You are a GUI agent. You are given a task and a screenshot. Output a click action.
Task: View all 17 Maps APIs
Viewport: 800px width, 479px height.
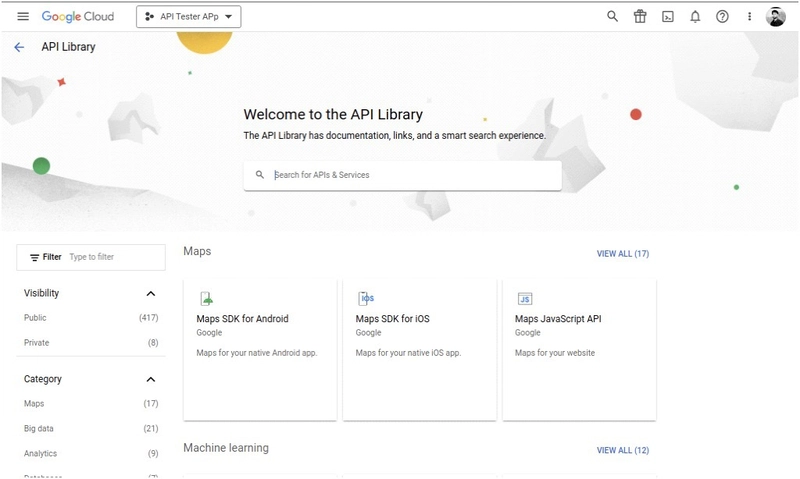[622, 254]
